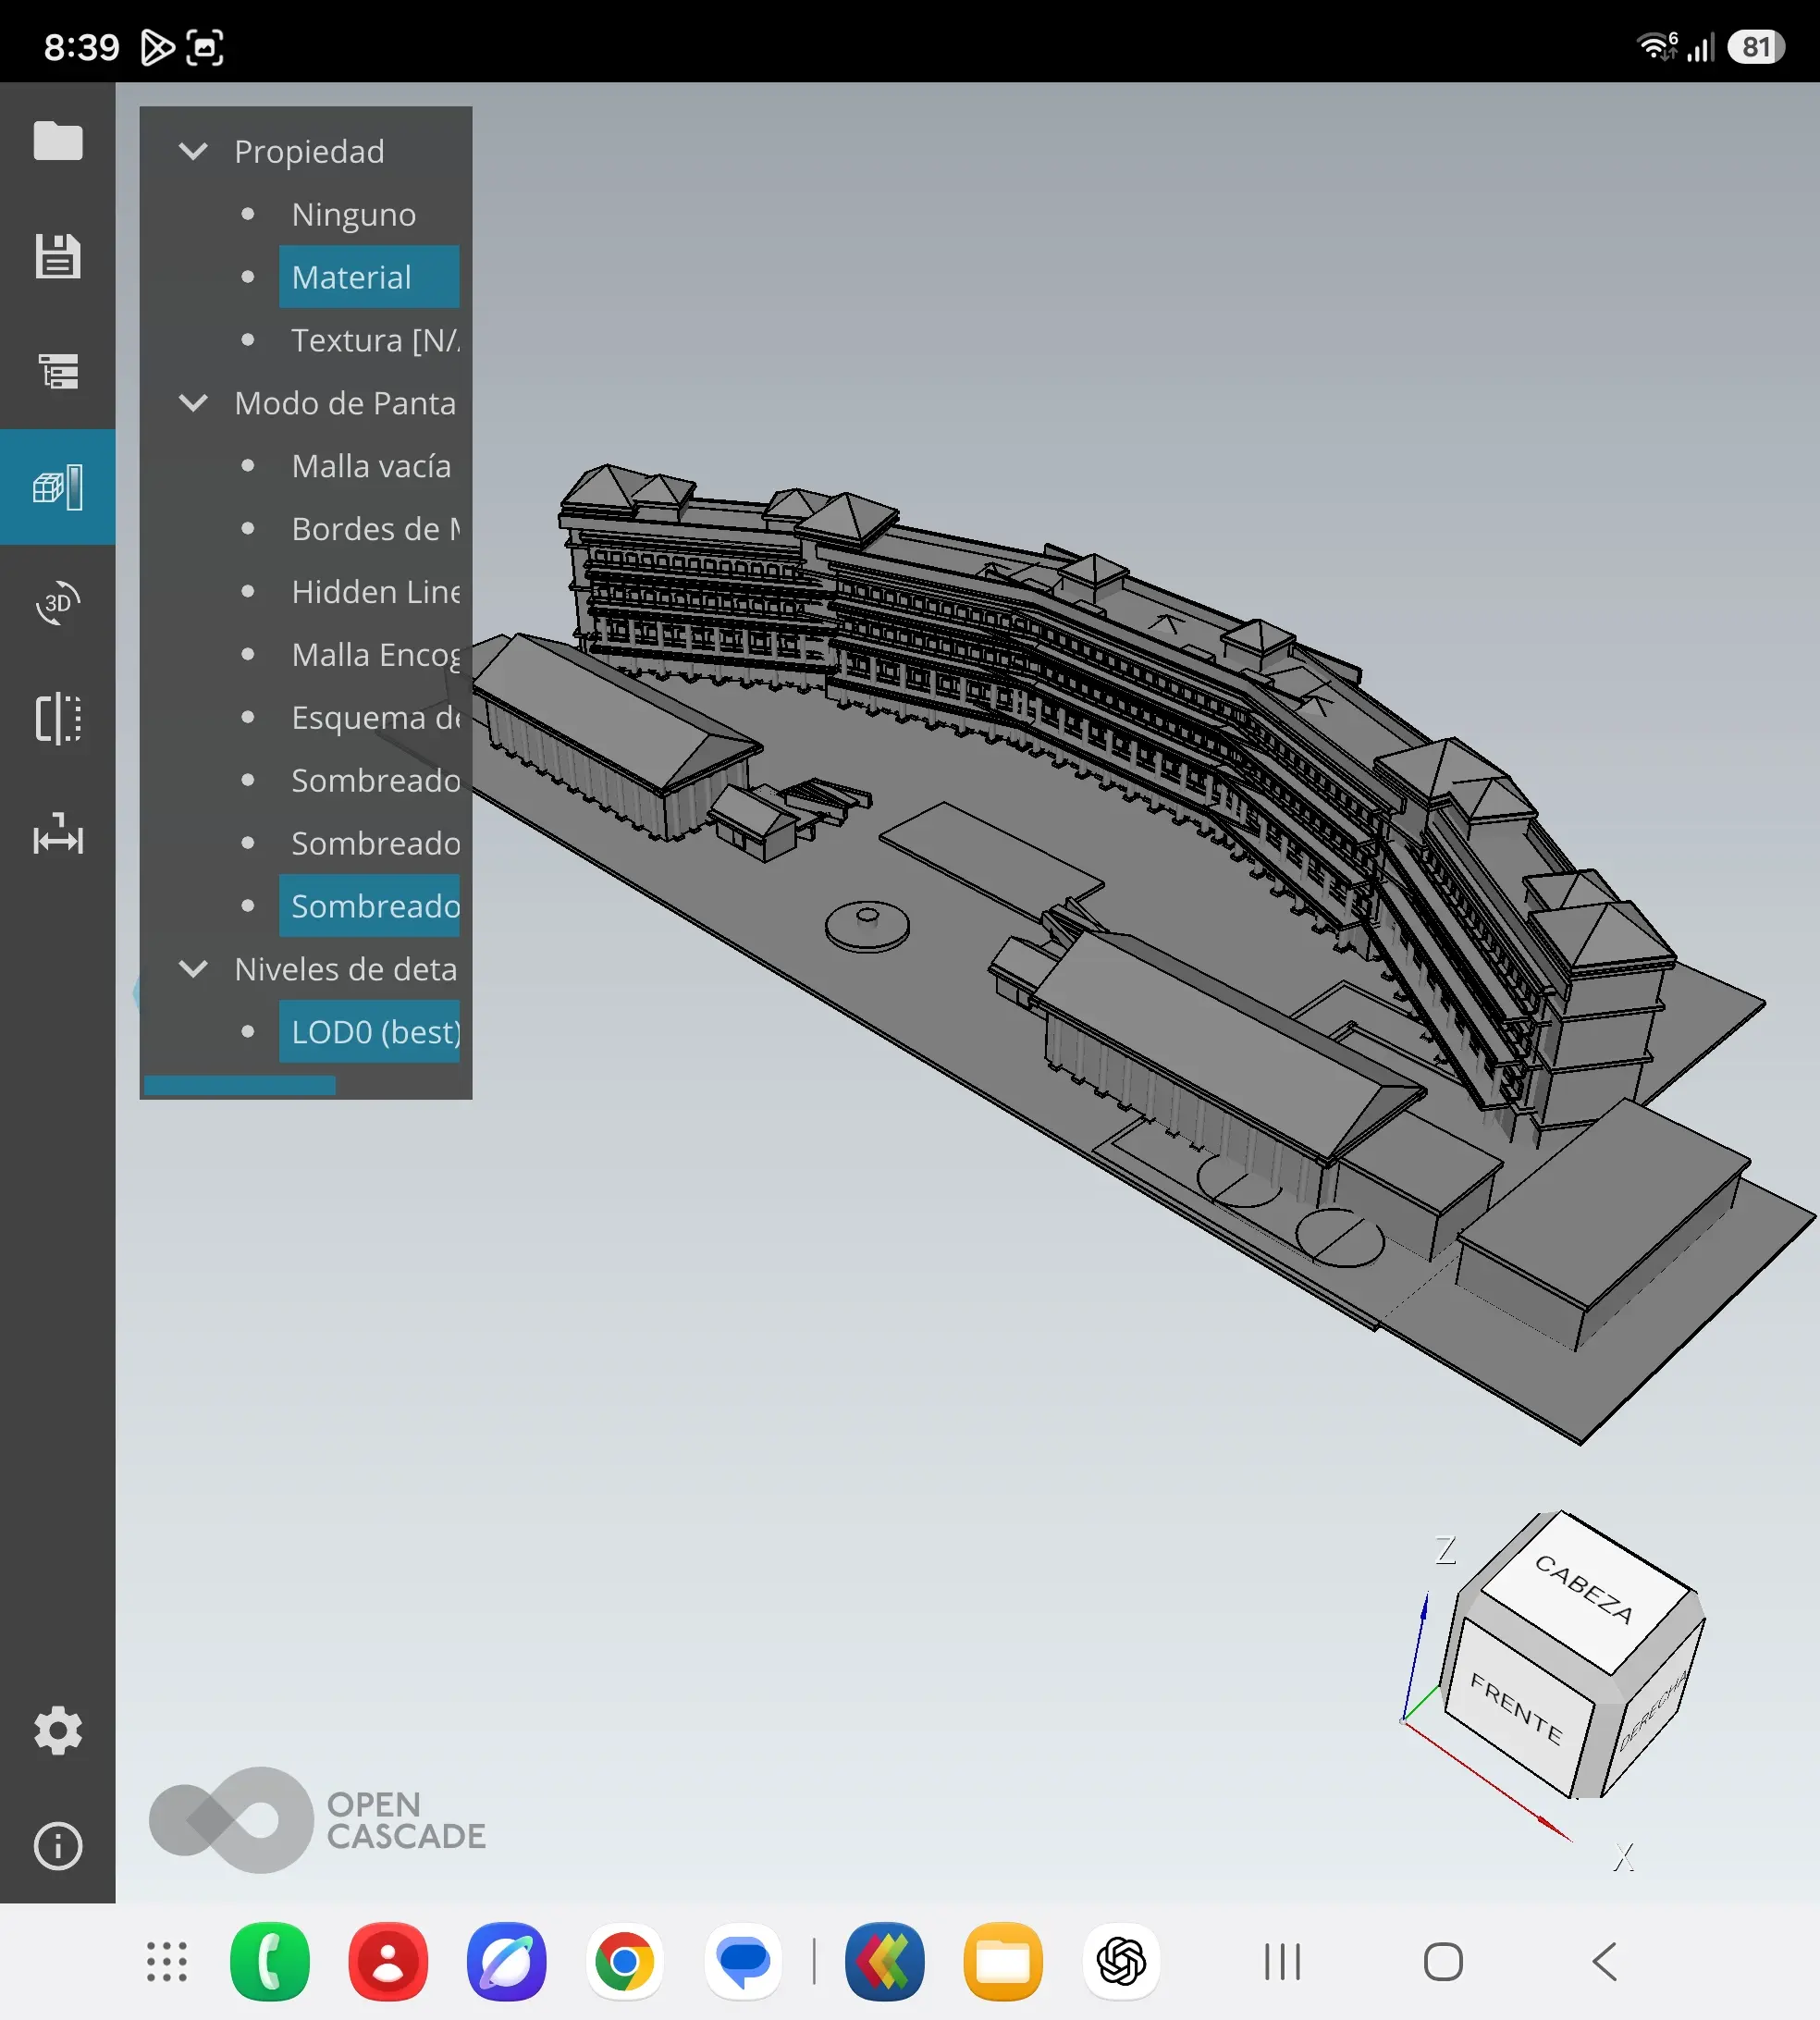1820x2020 pixels.
Task: Select the Material property option
Action: pos(369,277)
